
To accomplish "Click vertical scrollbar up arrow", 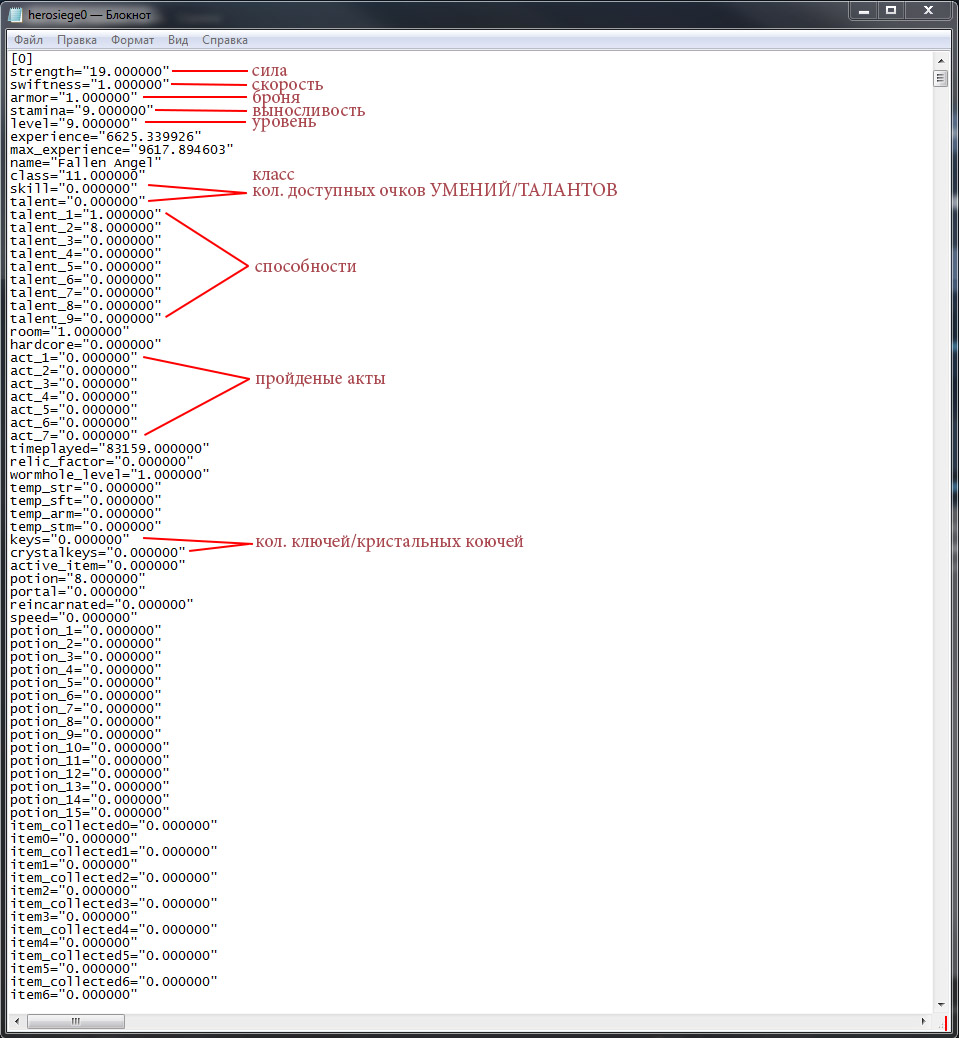I will pos(940,60).
